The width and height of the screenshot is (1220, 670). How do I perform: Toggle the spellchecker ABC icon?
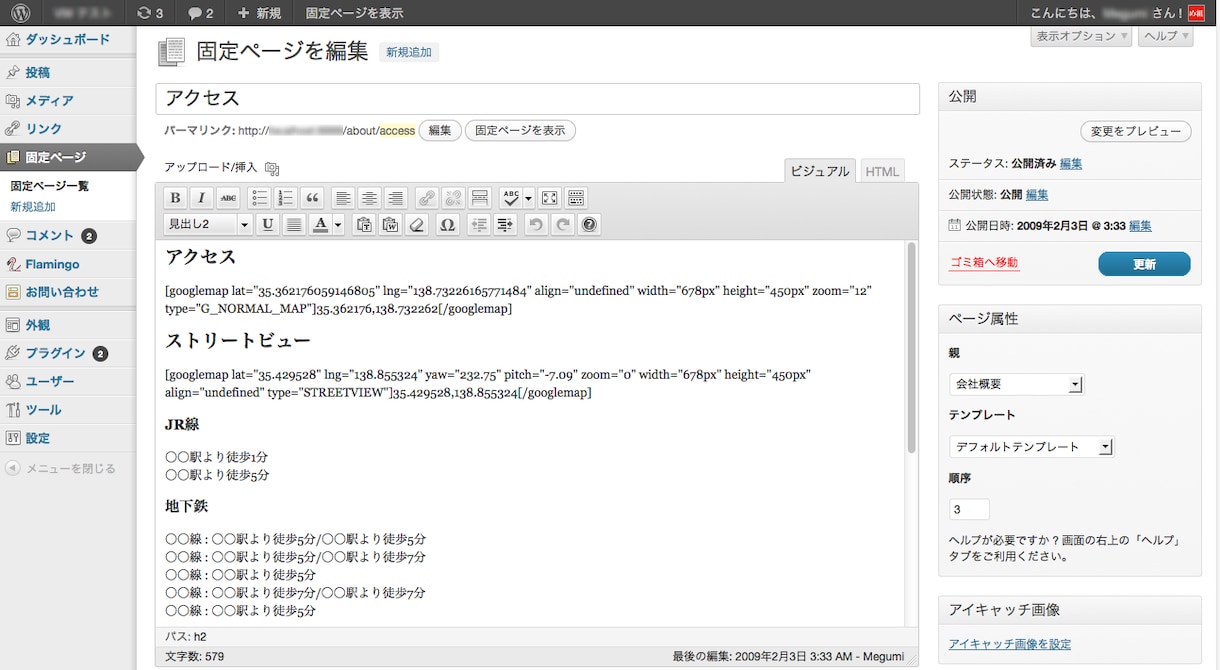point(511,198)
